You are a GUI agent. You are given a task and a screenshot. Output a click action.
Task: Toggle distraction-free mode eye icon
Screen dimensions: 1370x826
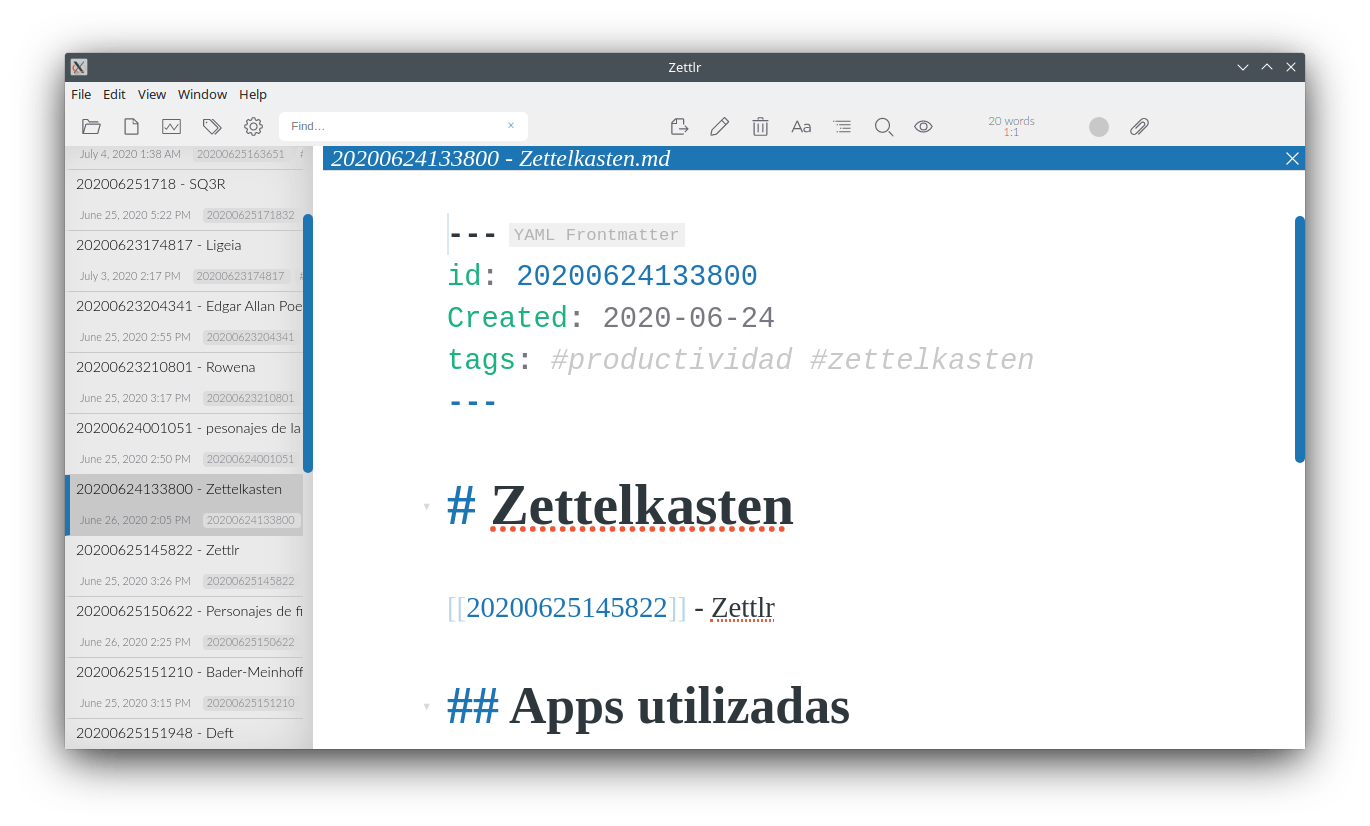tap(923, 126)
